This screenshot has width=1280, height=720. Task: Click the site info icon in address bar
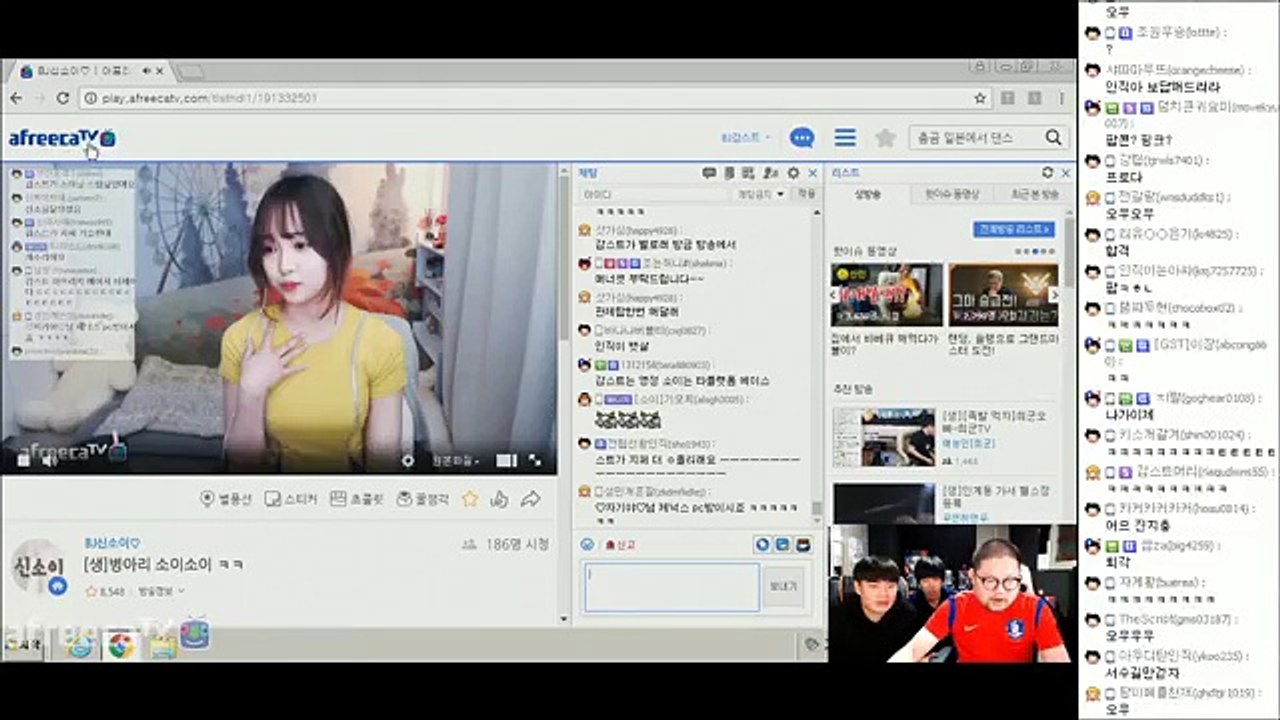click(90, 98)
